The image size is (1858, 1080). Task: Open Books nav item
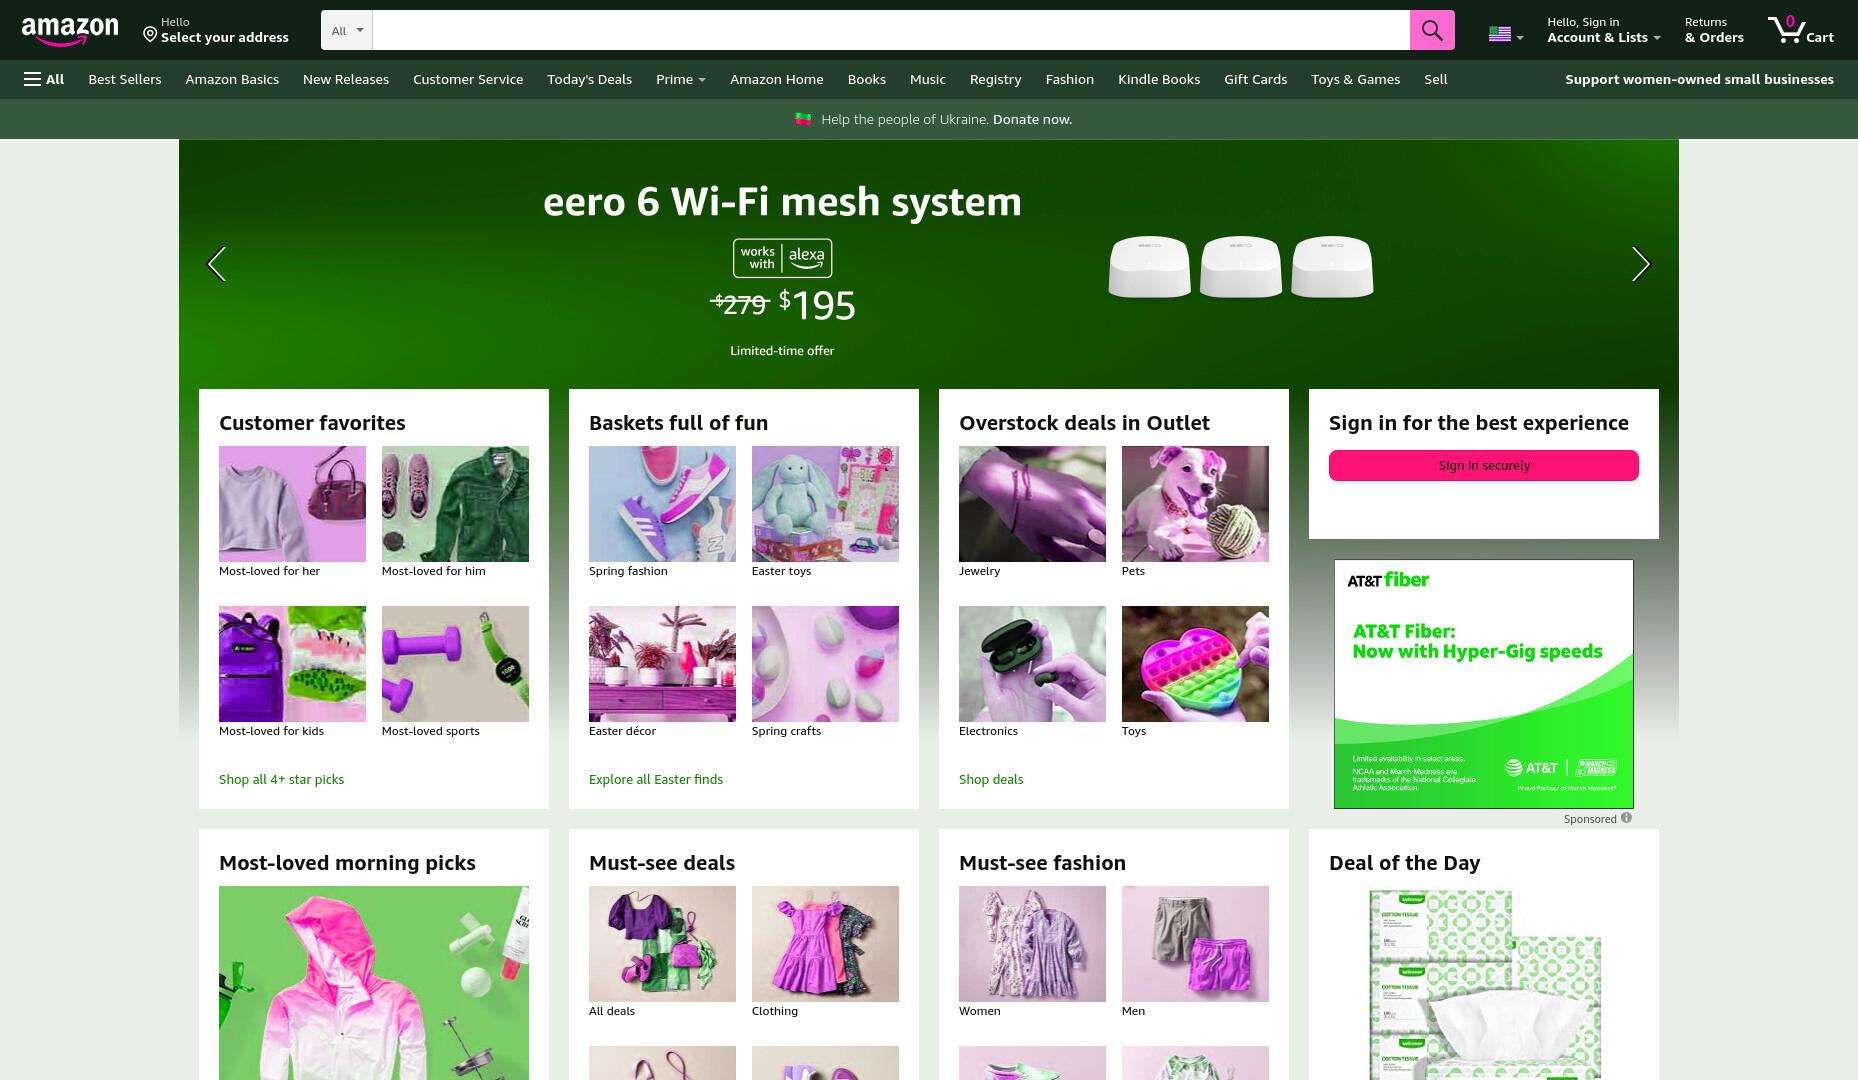click(x=867, y=79)
